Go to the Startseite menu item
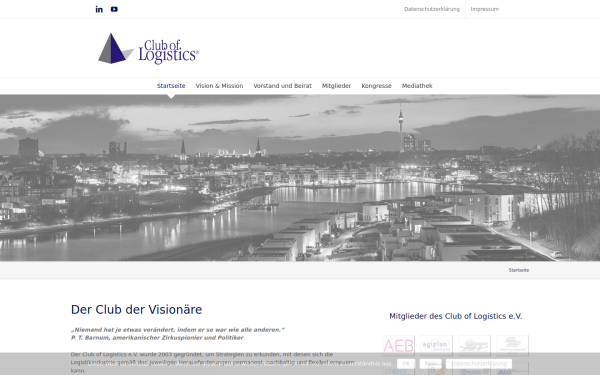600x375 pixels. point(171,86)
